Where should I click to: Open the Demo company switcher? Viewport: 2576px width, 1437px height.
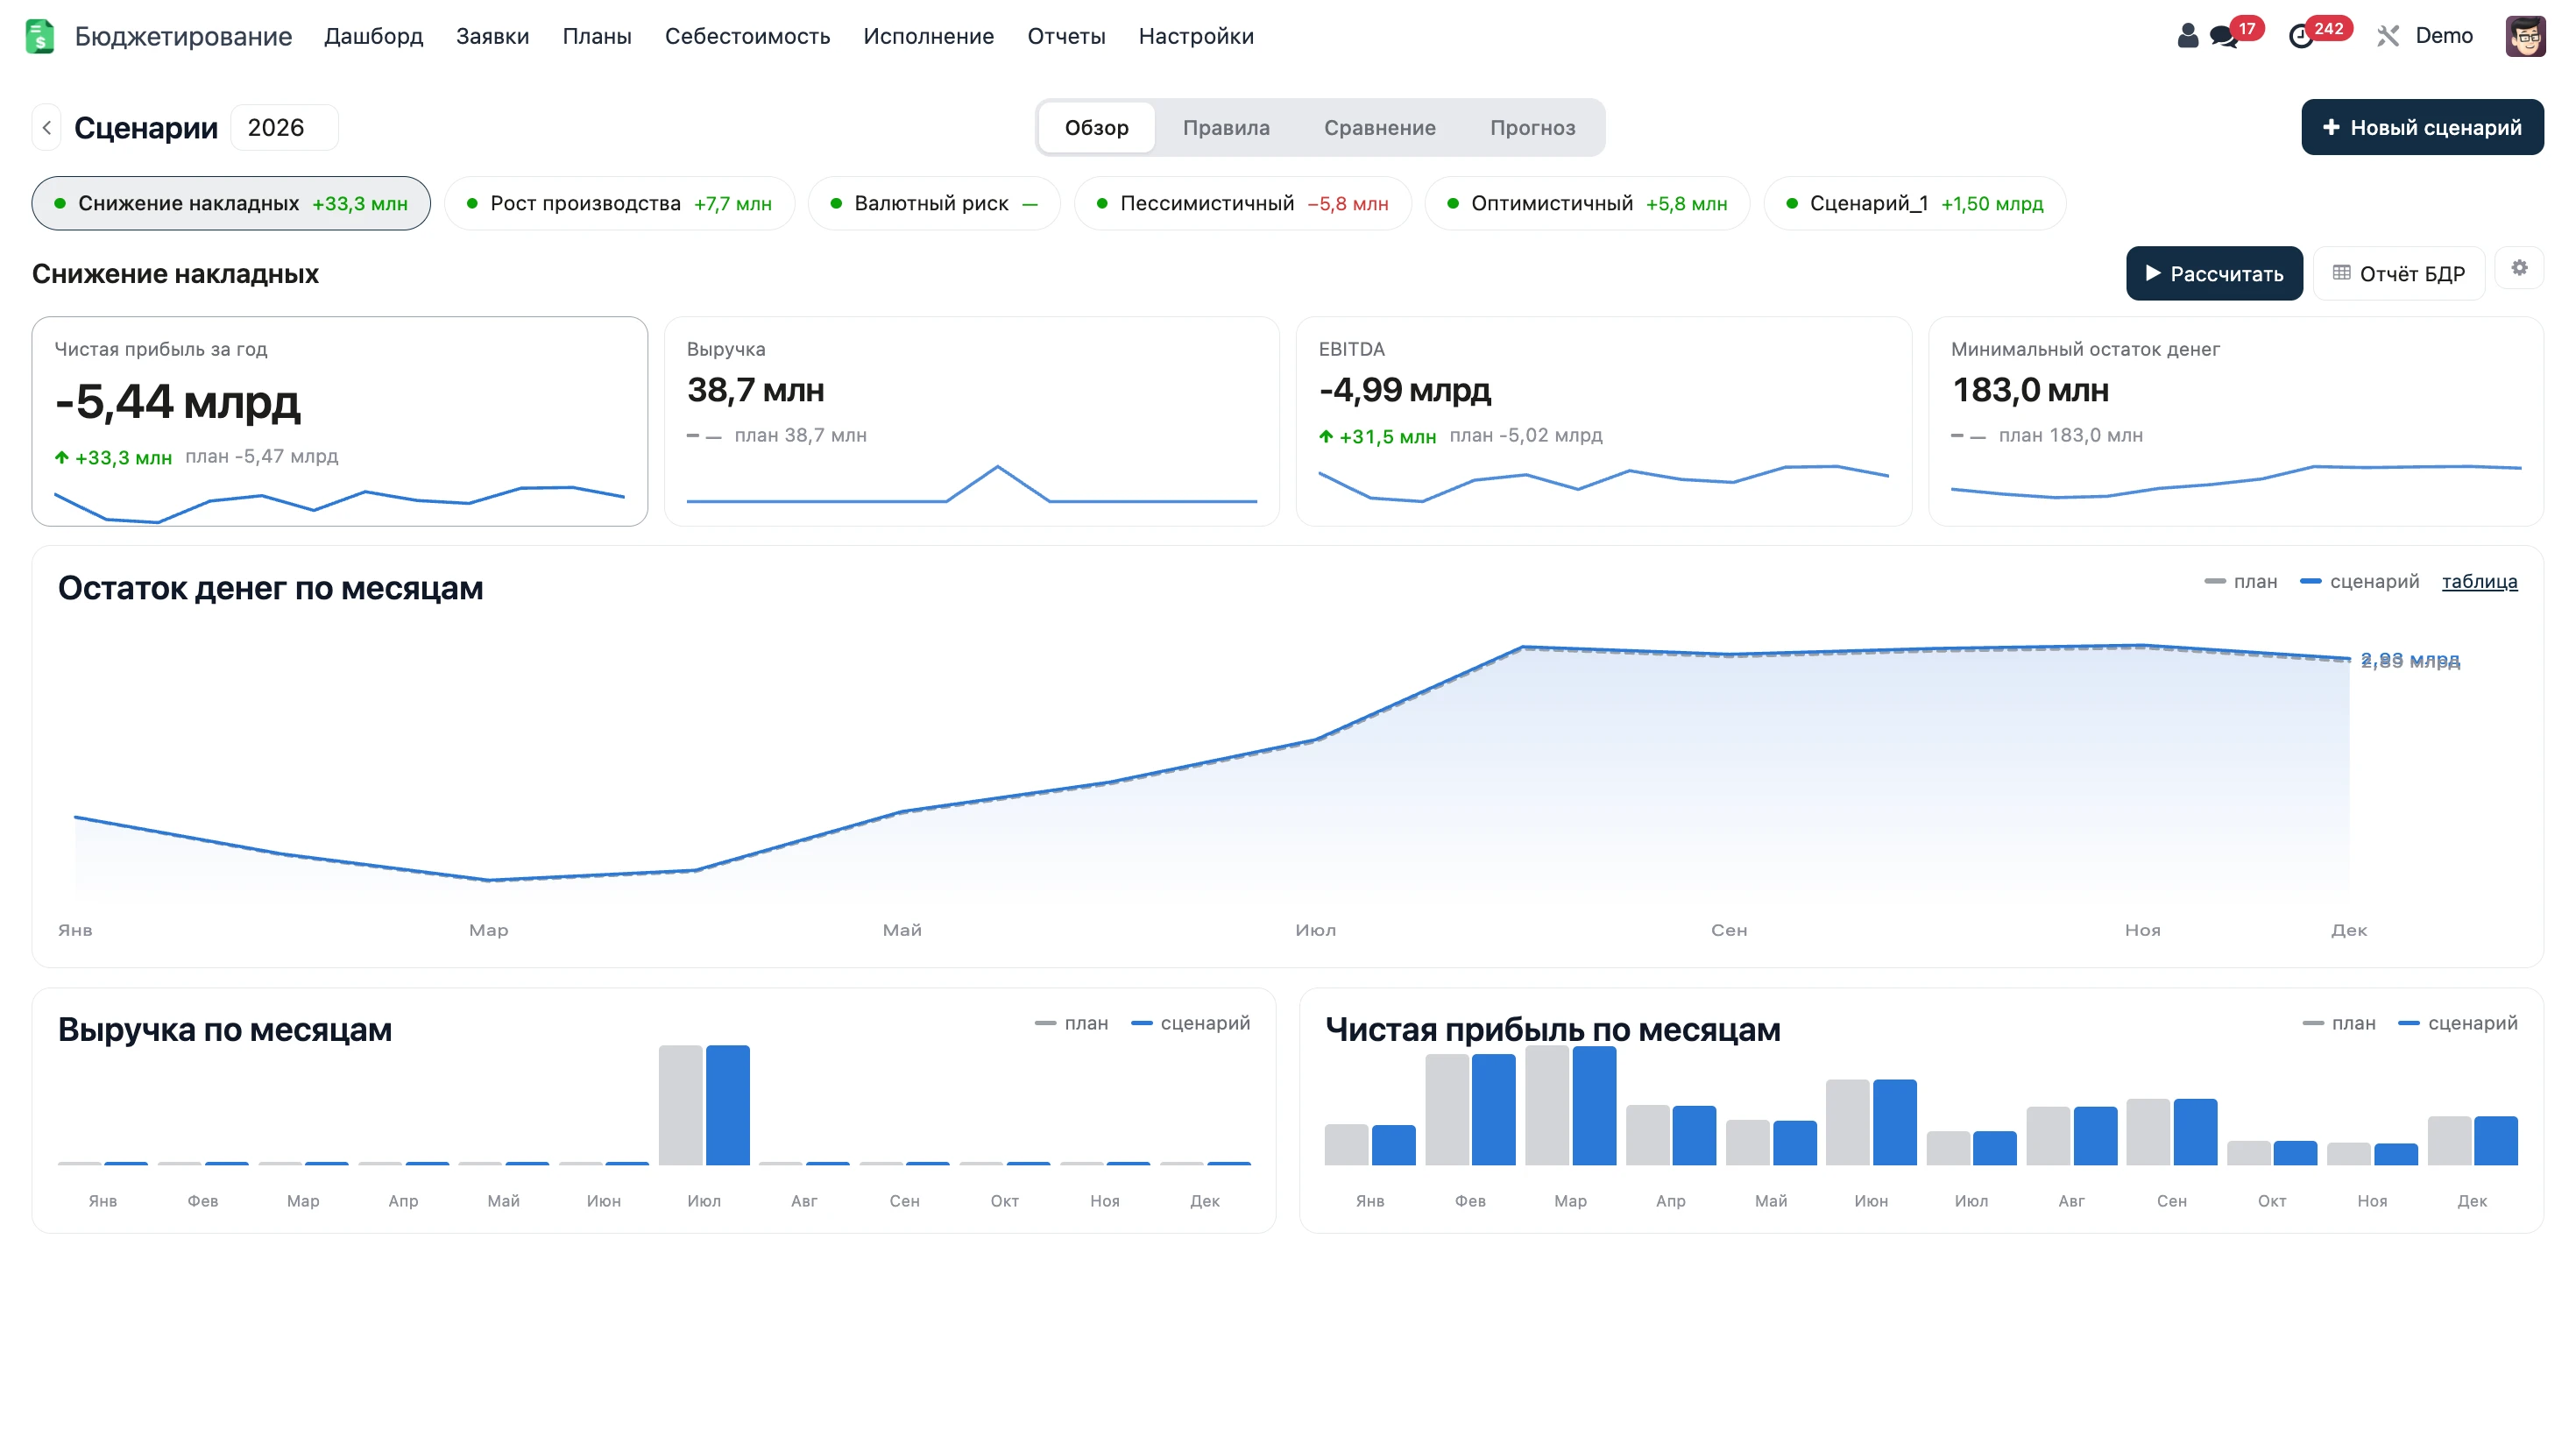coord(2443,36)
